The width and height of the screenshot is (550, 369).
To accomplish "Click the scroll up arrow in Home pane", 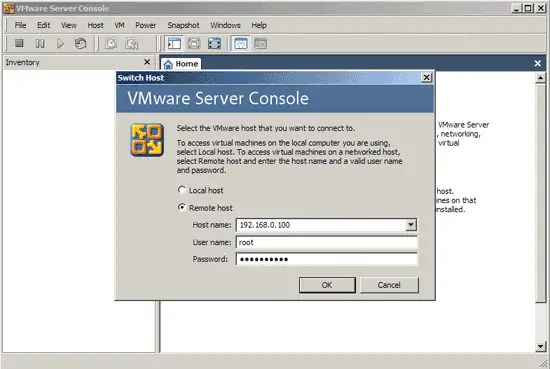I will pos(541,78).
